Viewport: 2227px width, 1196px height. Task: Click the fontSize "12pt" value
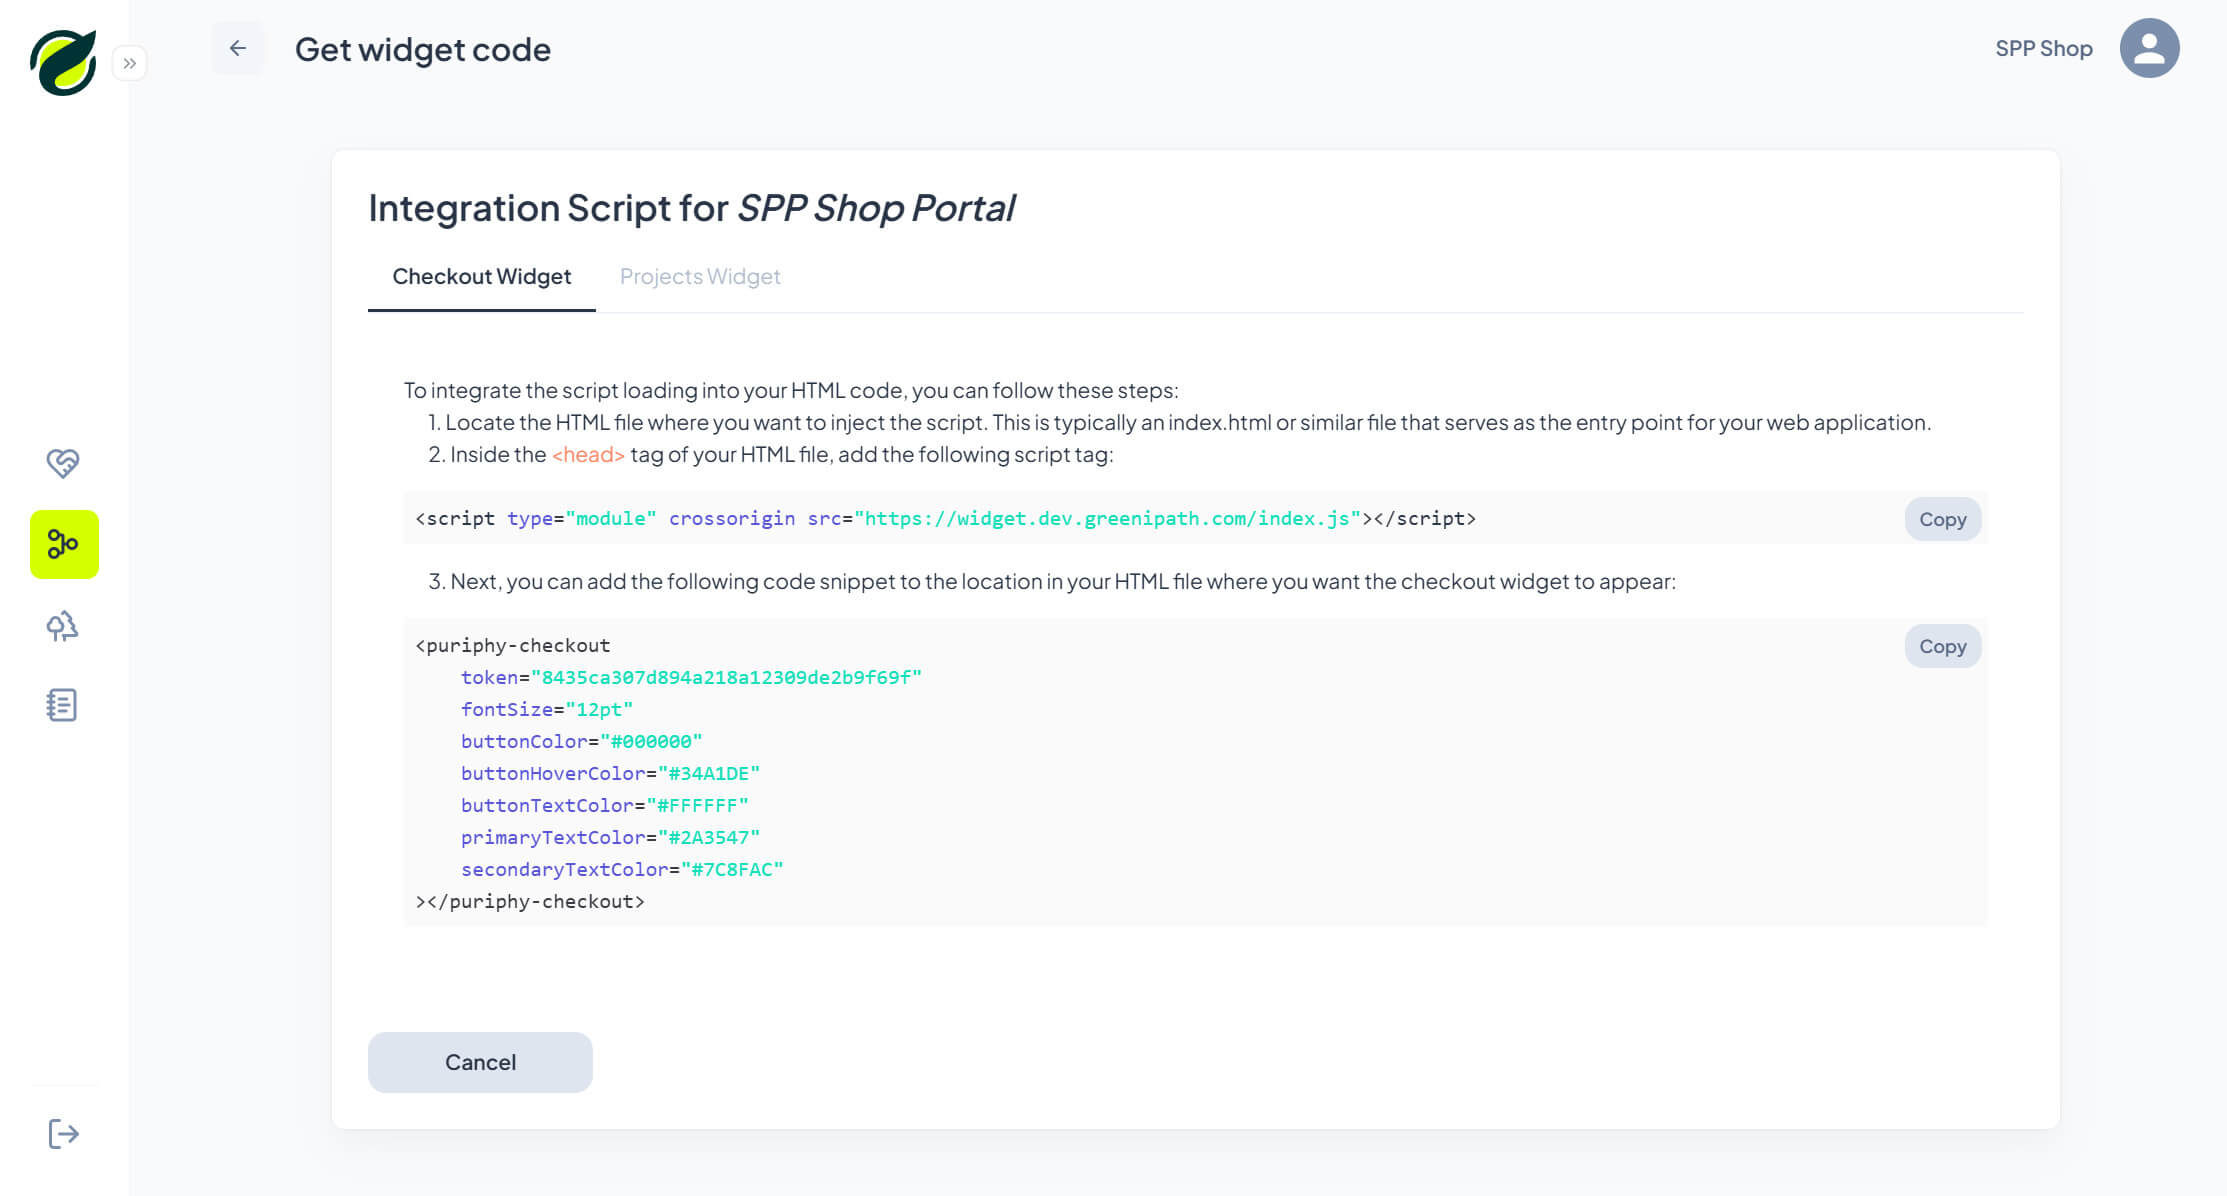(x=599, y=709)
